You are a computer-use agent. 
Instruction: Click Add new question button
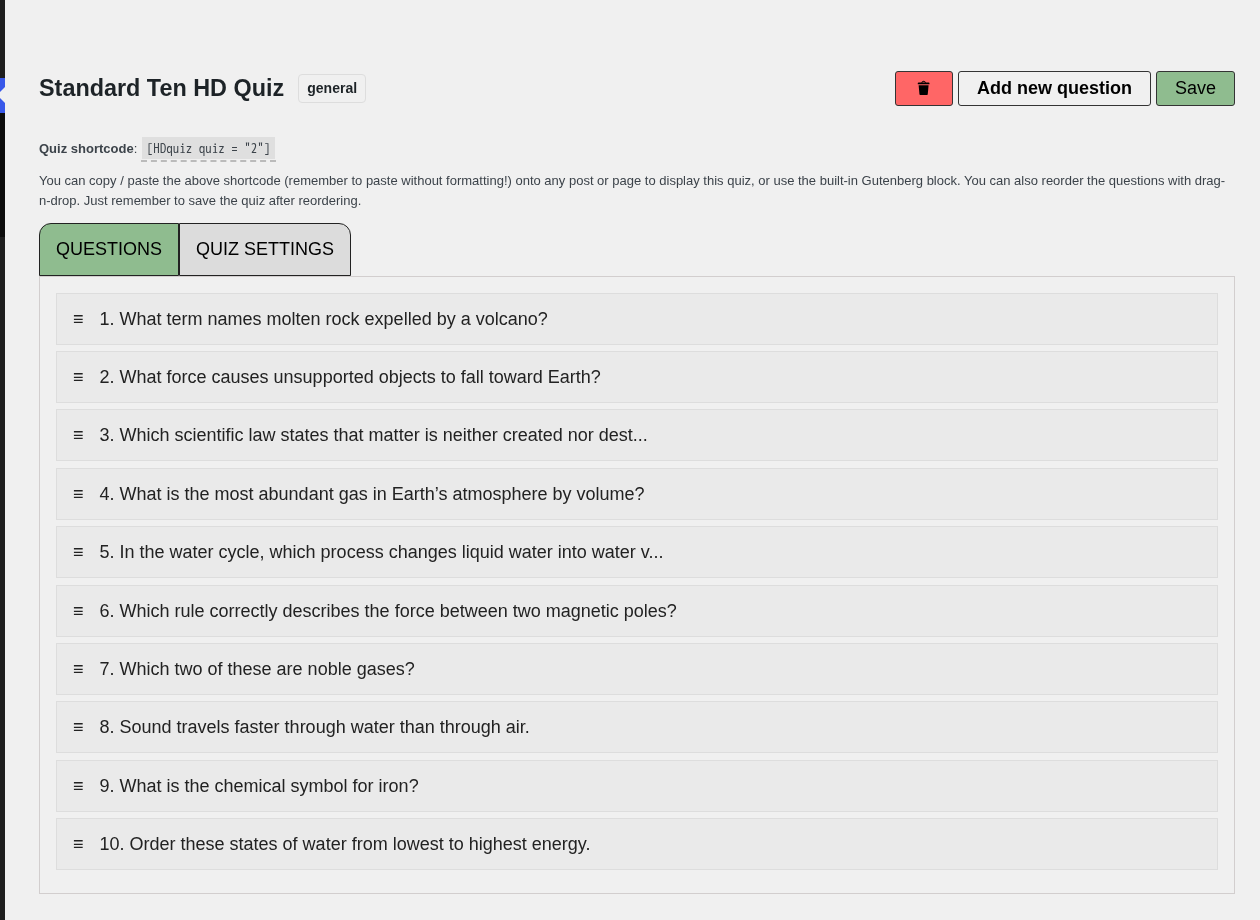(1054, 88)
